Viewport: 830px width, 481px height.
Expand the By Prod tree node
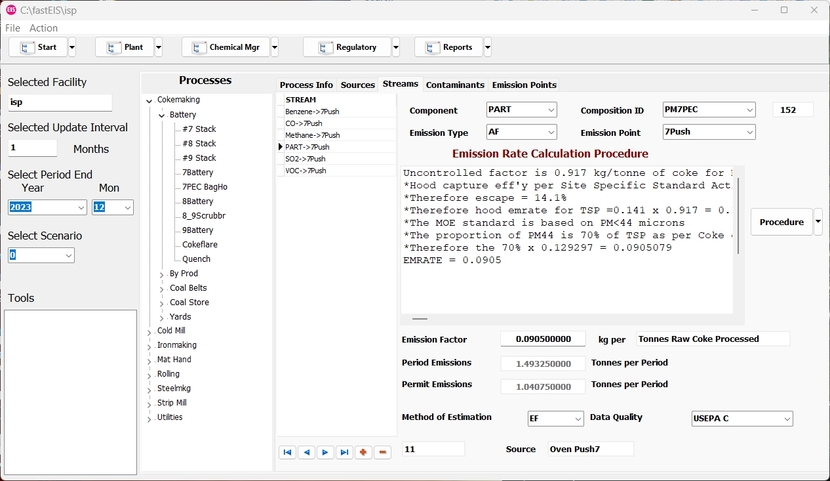pyautogui.click(x=162, y=274)
